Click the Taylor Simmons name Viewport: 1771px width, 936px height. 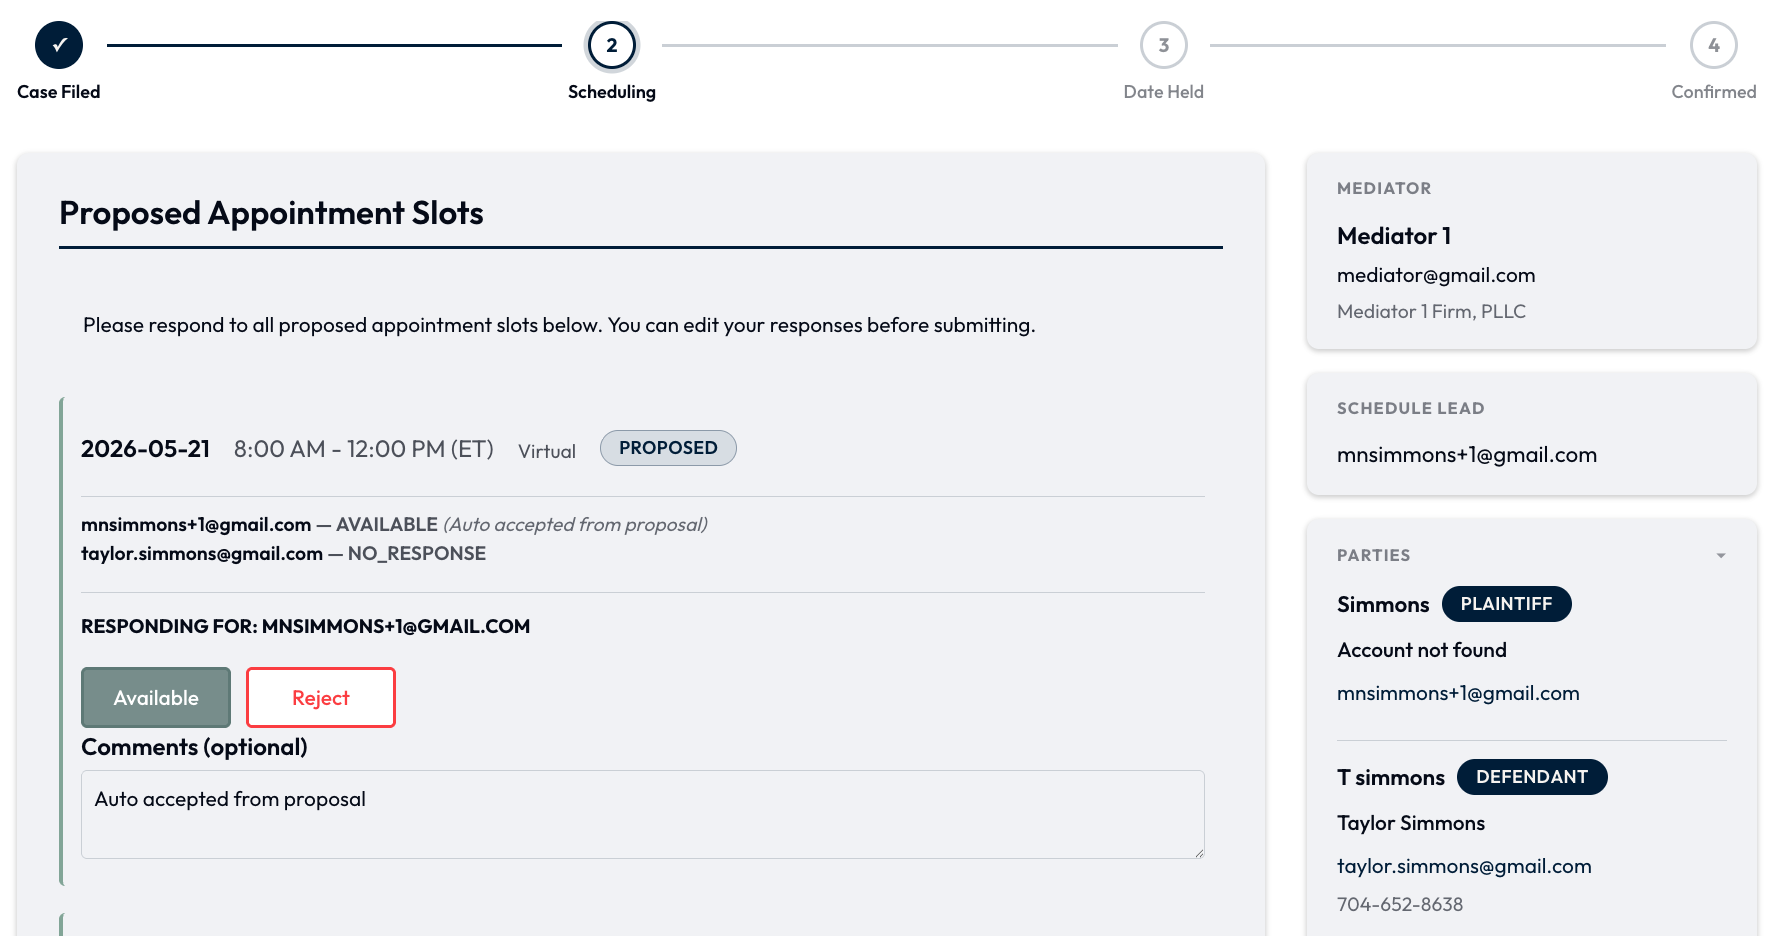[x=1411, y=823]
